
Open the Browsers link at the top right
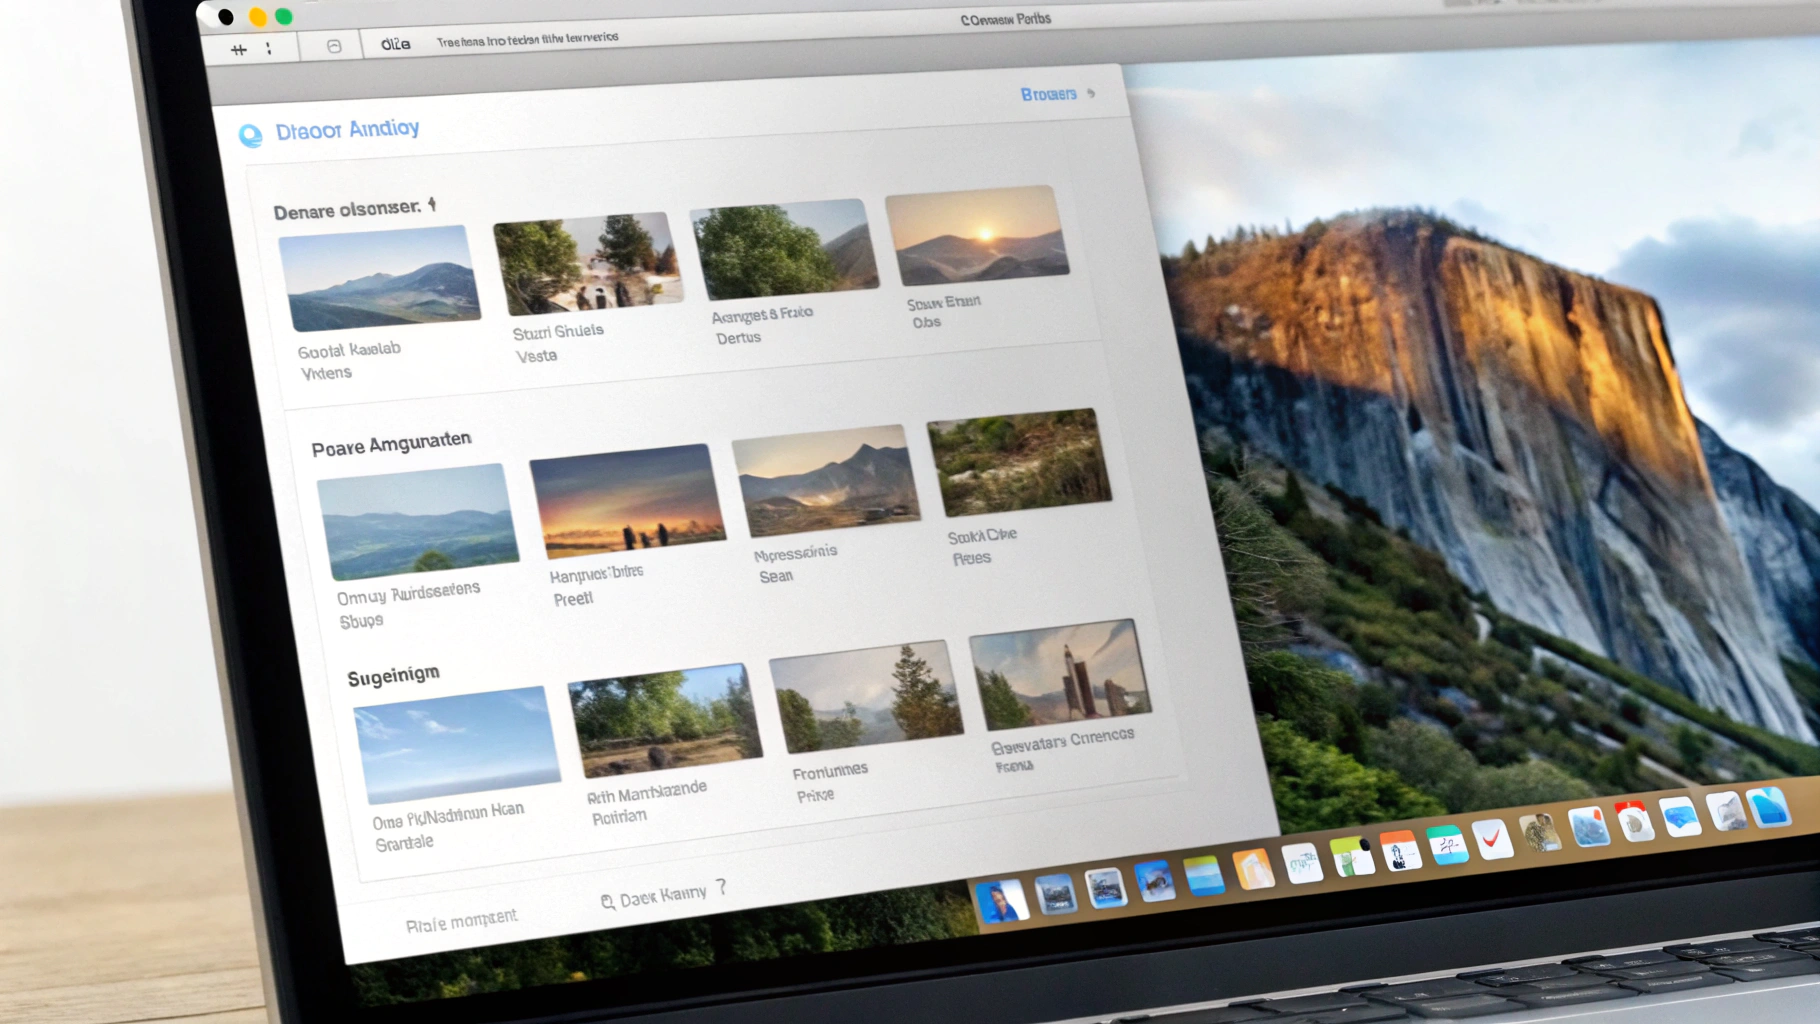pos(1046,94)
